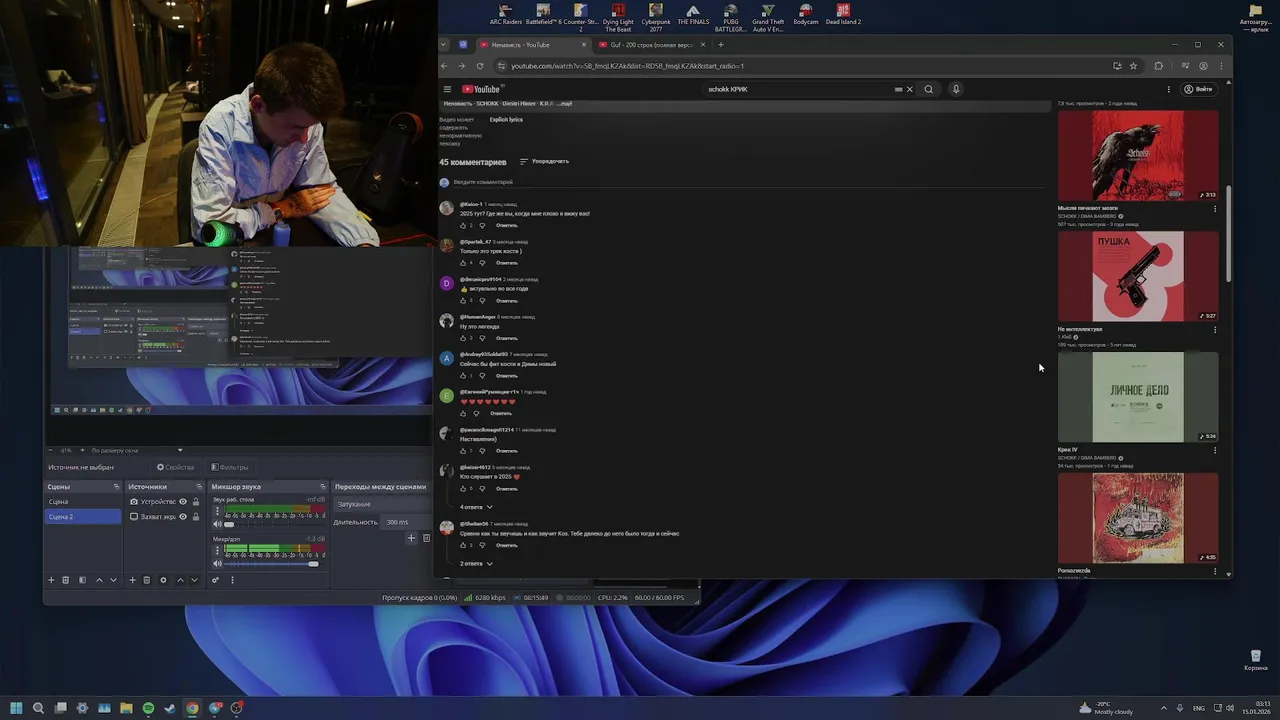Open ПУШКА video thumbnail
Image resolution: width=1280 pixels, height=720 pixels.
pyautogui.click(x=1138, y=276)
